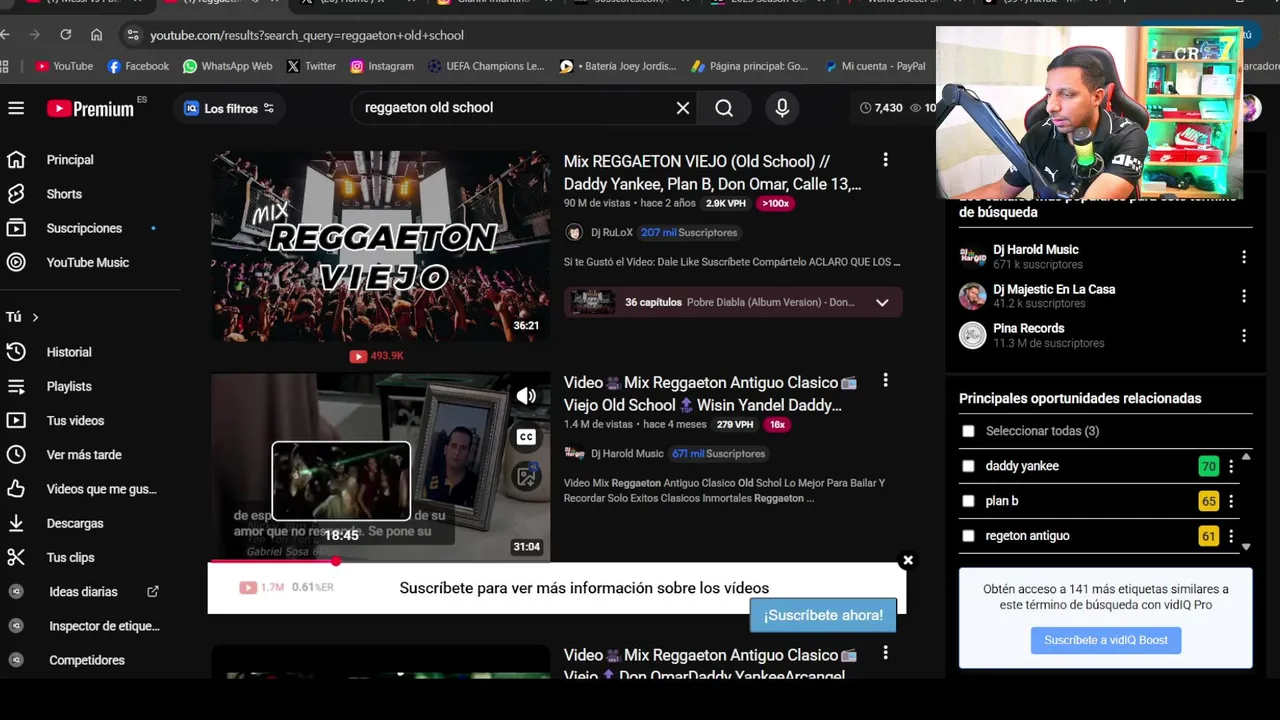Viewport: 1280px width, 720px height.
Task: Open the browser home button
Action: coord(96,35)
